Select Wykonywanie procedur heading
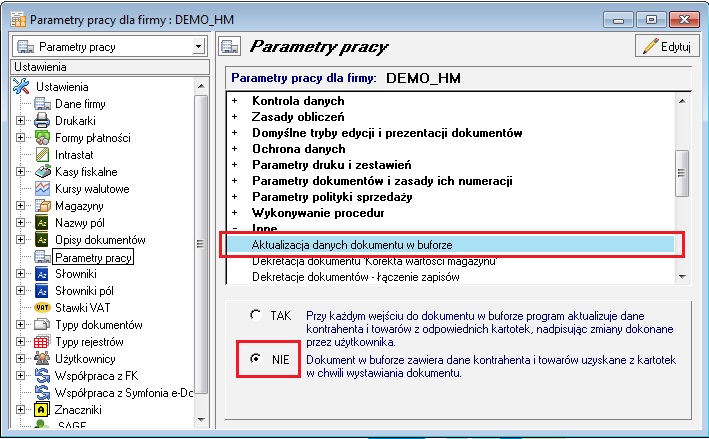The width and height of the screenshot is (709, 439). tap(318, 213)
